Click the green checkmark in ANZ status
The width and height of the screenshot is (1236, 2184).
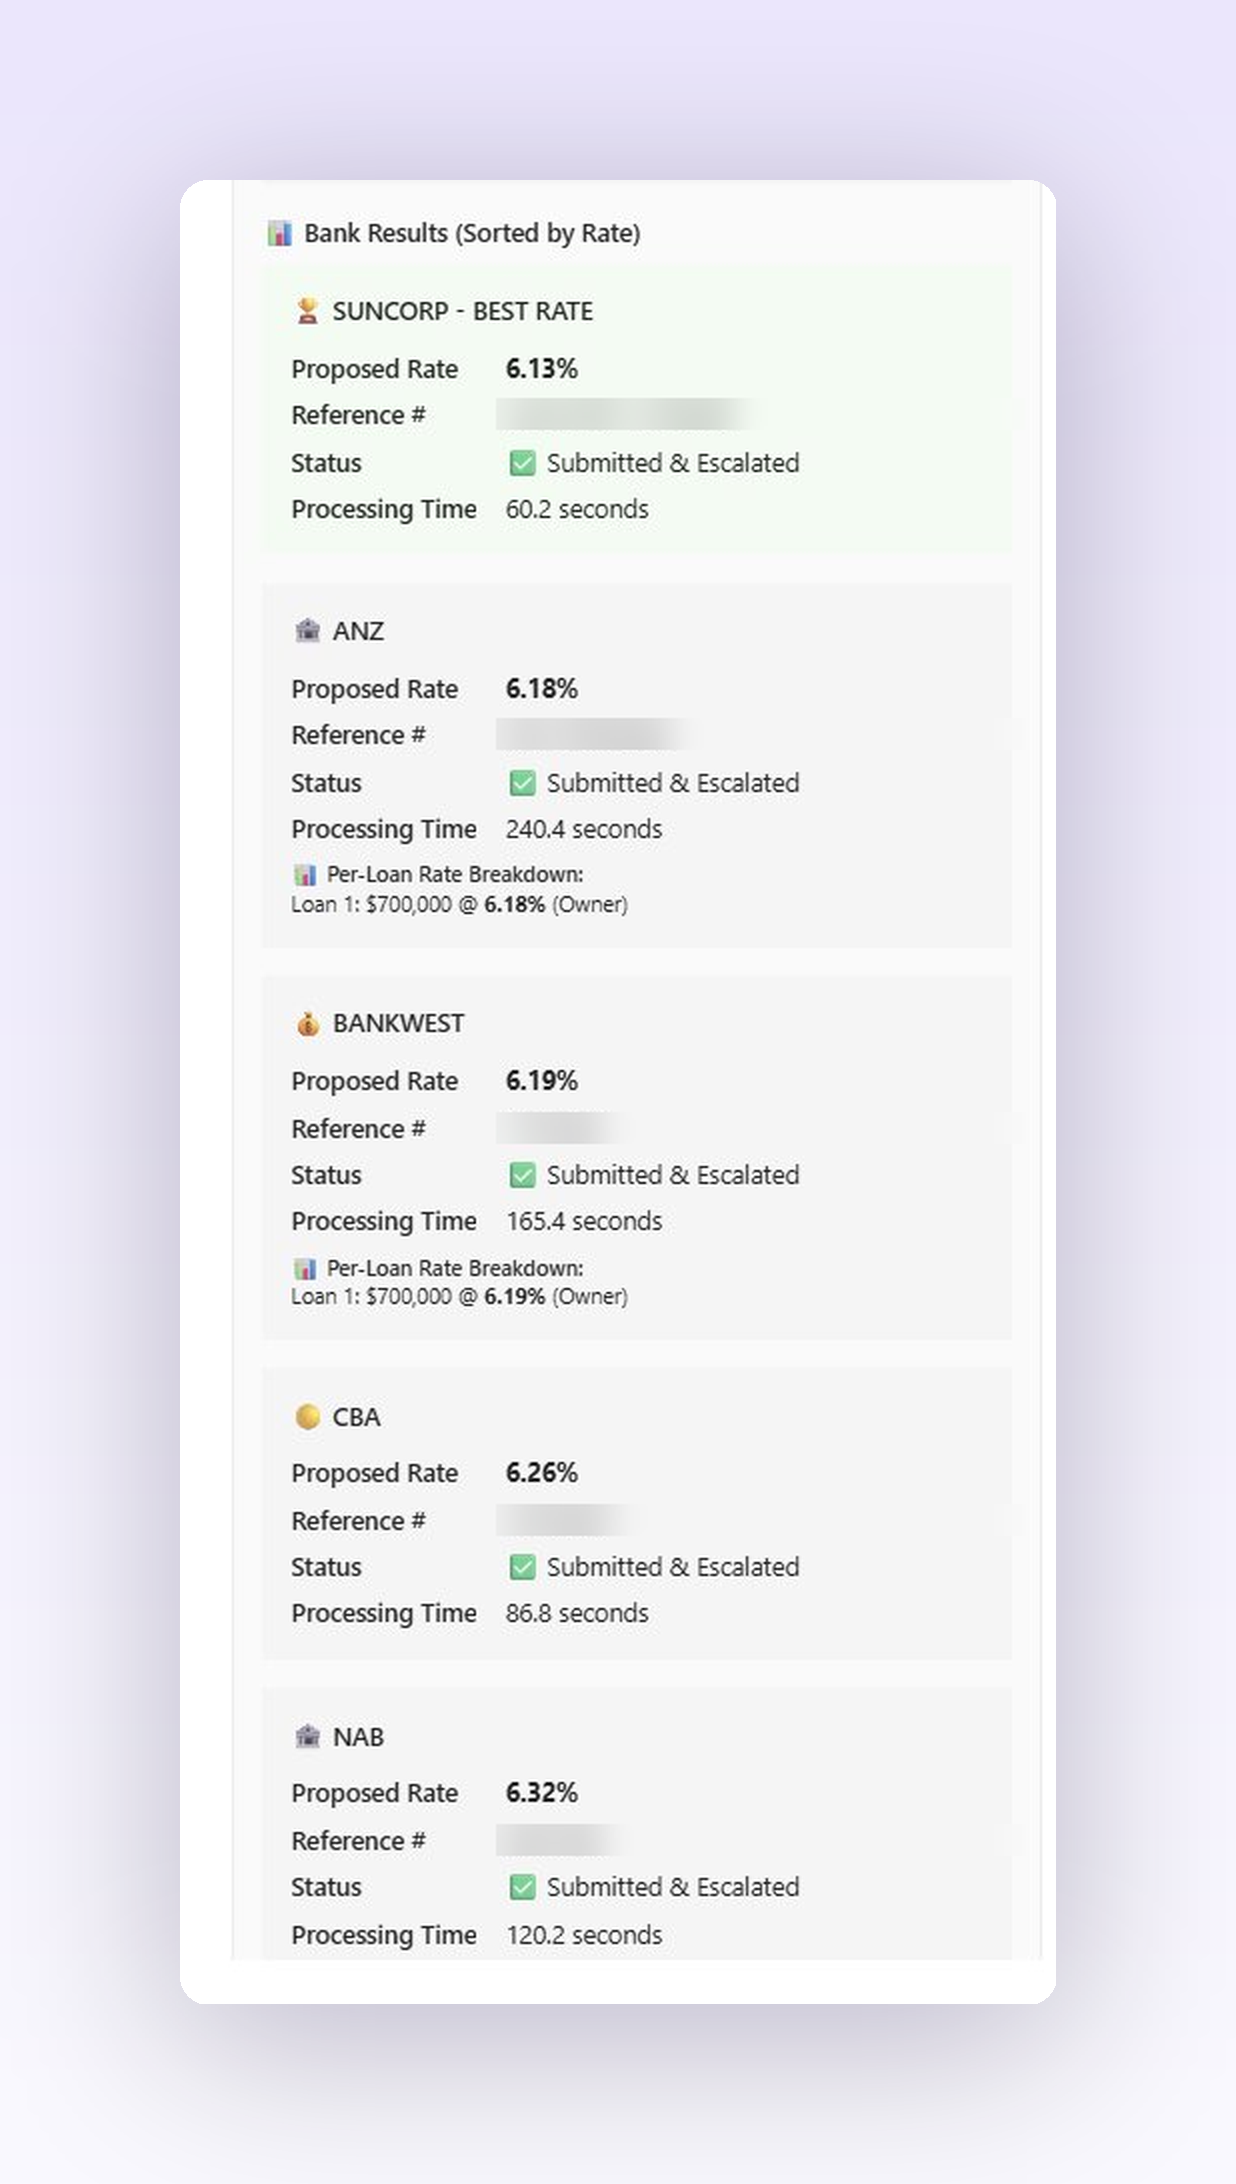(522, 783)
